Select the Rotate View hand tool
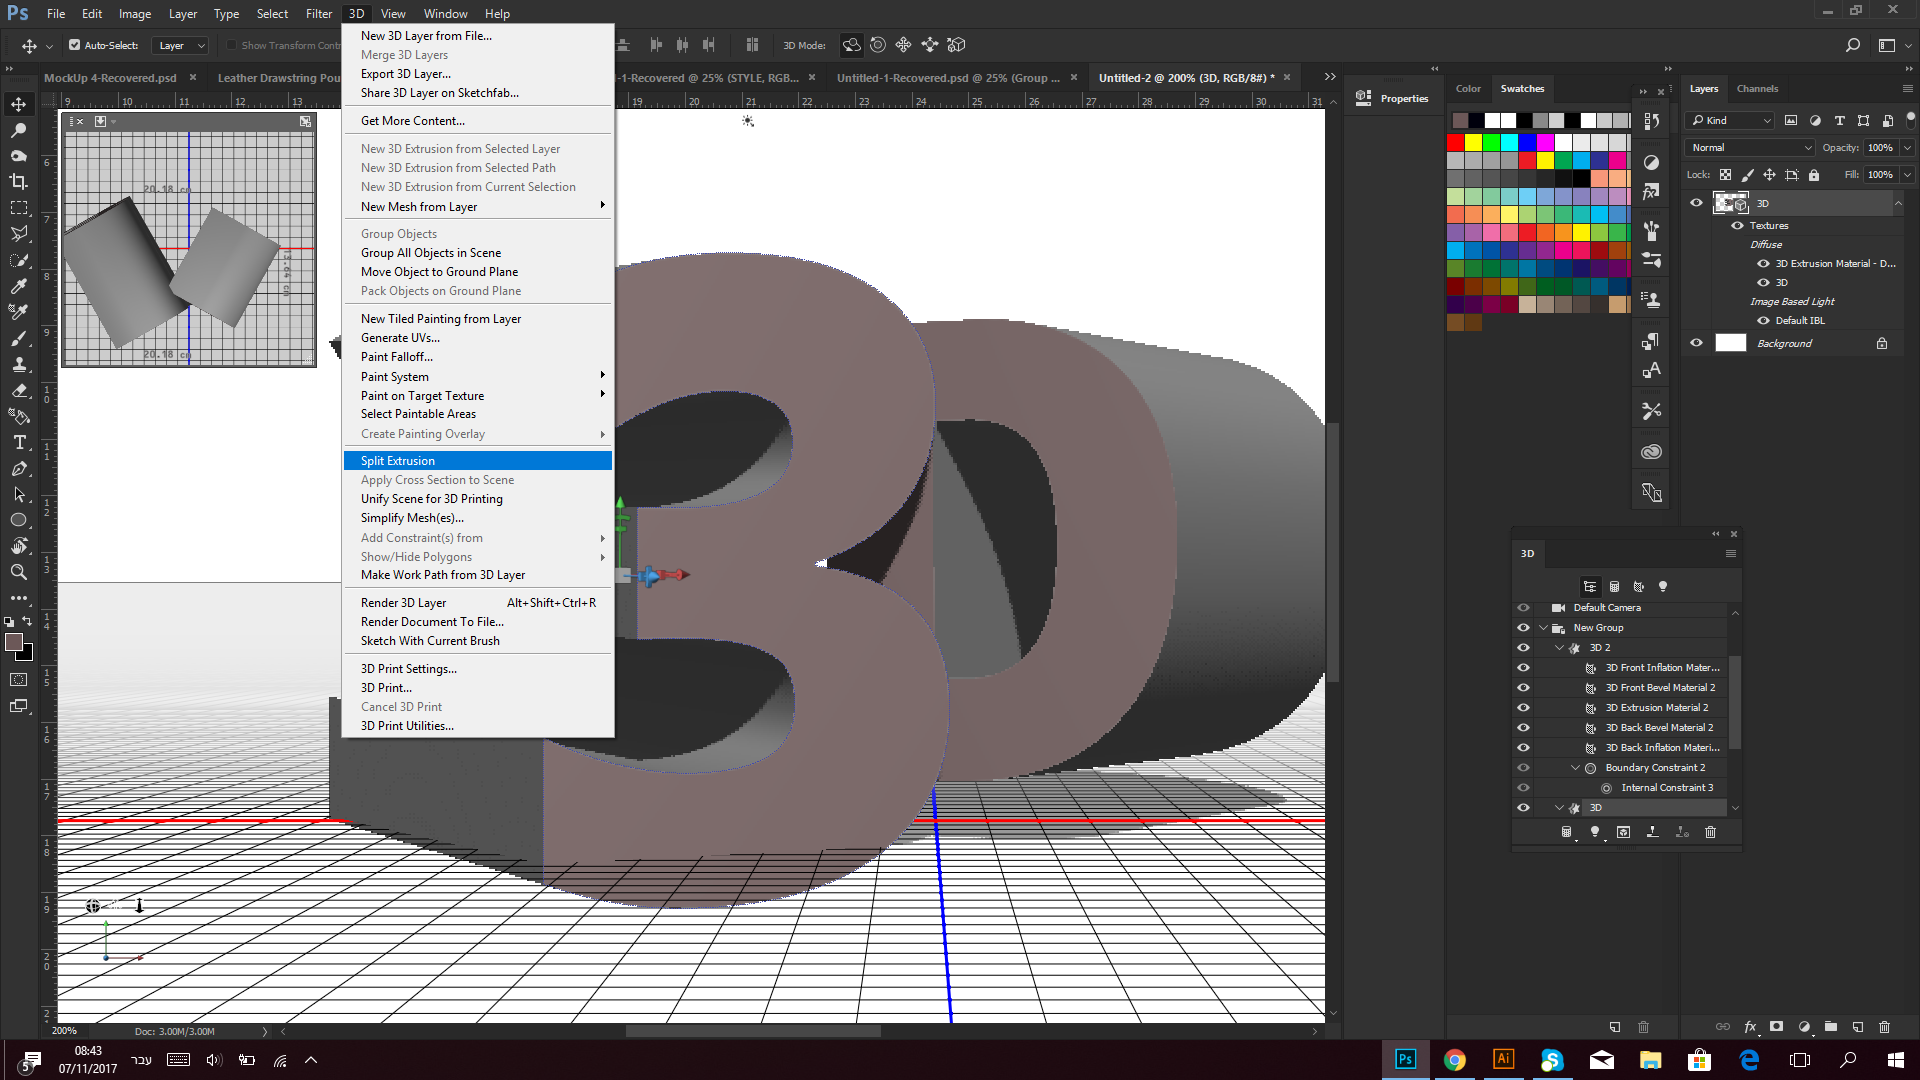1920x1080 pixels. pos(19,546)
